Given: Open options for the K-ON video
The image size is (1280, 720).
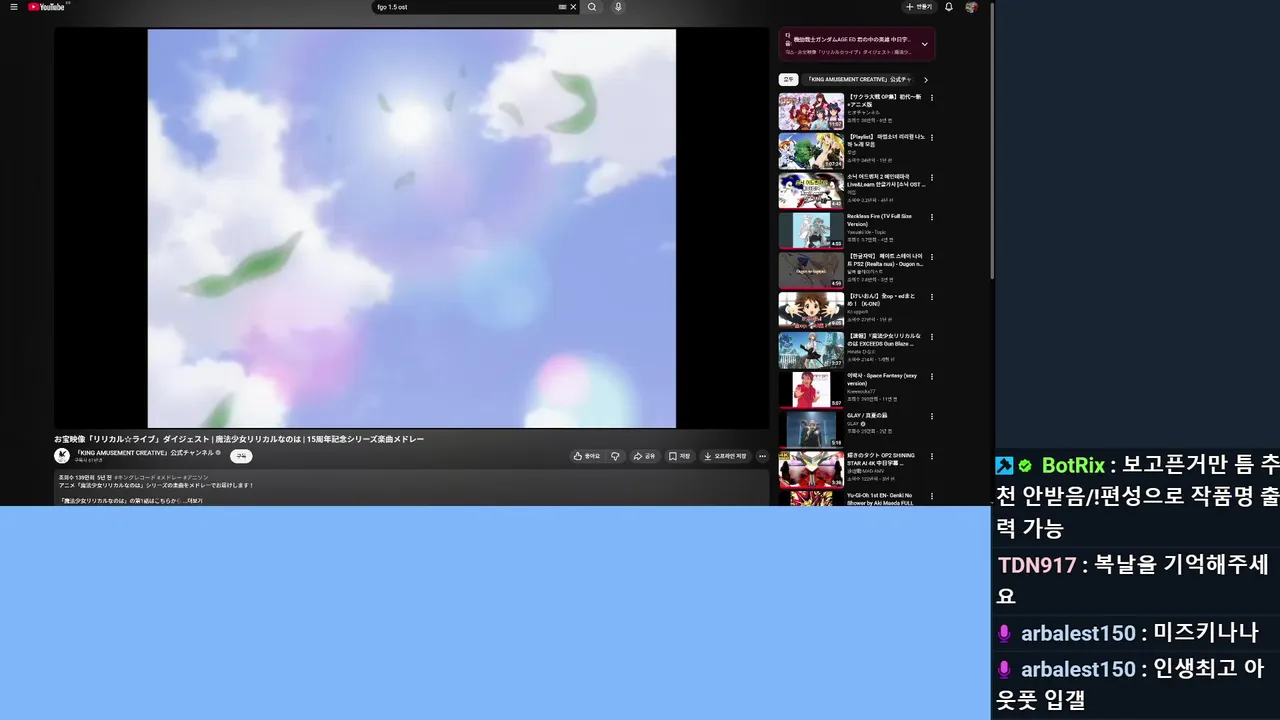Looking at the screenshot, I should pos(932,296).
